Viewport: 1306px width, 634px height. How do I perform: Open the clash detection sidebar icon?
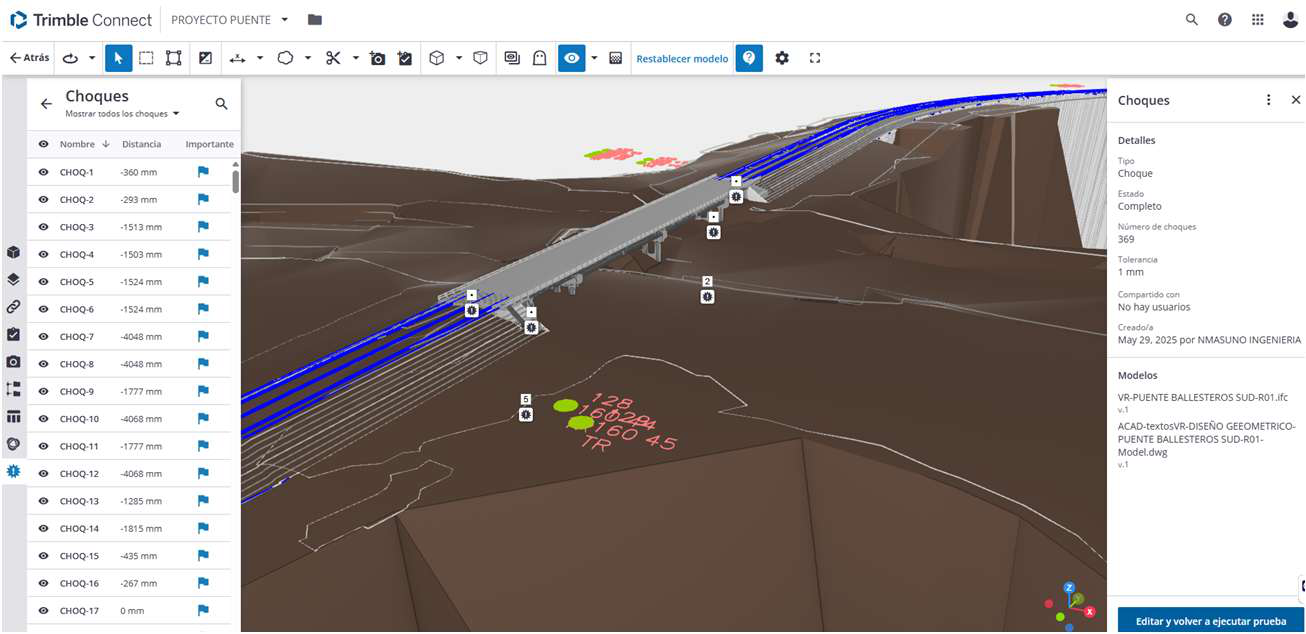pos(13,471)
